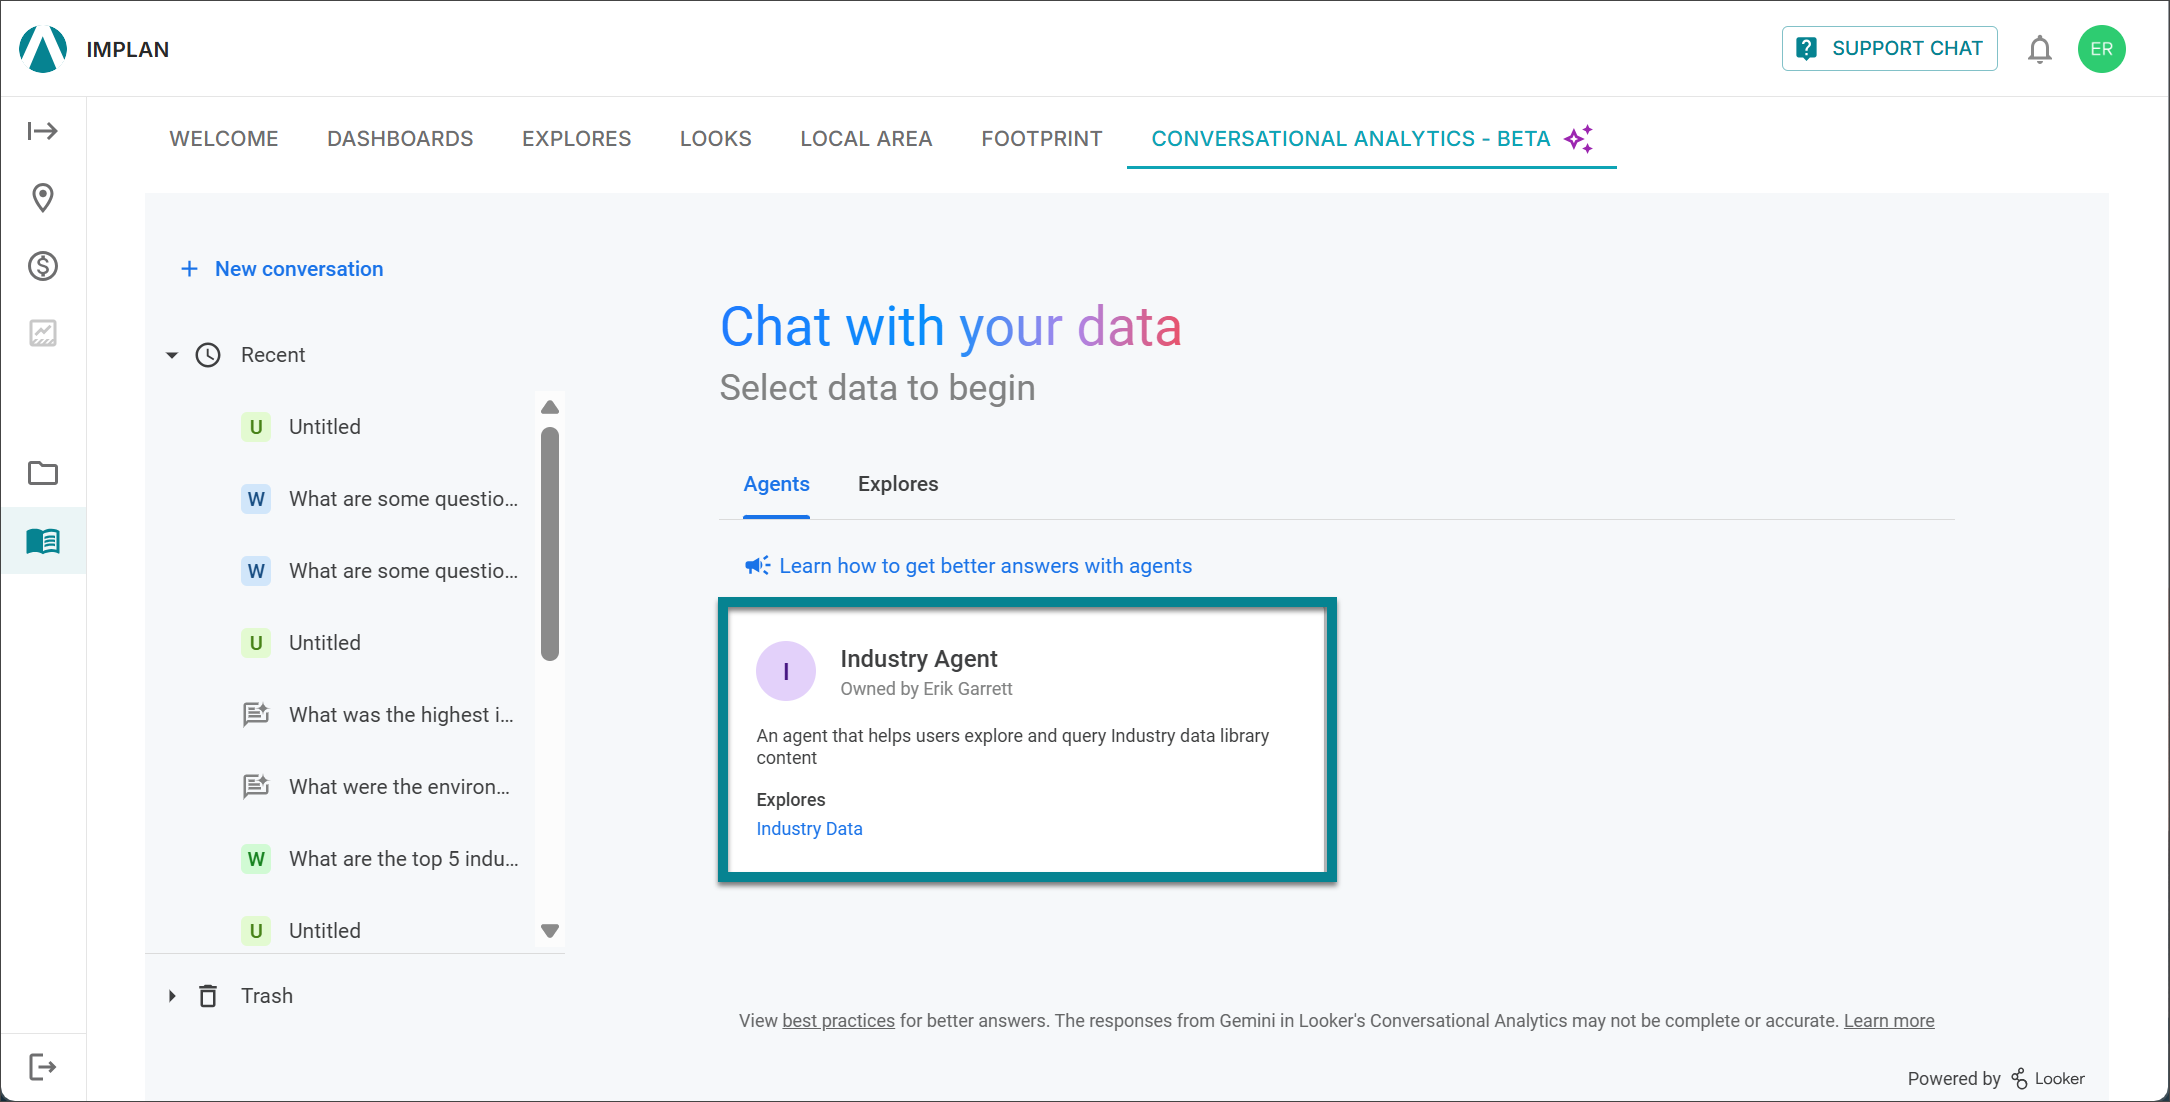Open the ER user avatar menu
The width and height of the screenshot is (2170, 1102).
pyautogui.click(x=2102, y=49)
